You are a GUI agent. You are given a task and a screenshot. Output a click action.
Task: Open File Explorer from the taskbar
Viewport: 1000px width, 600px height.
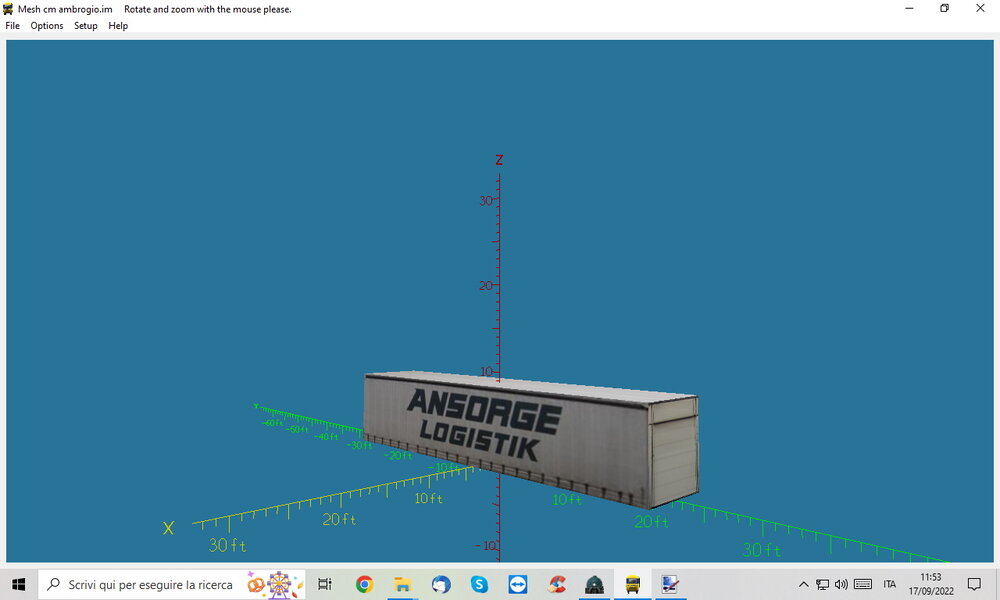point(402,584)
